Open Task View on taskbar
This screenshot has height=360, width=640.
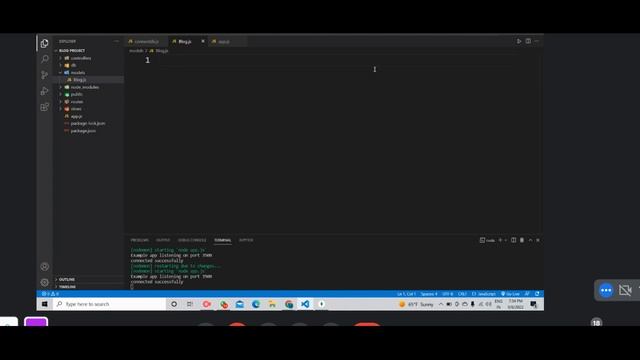190,304
